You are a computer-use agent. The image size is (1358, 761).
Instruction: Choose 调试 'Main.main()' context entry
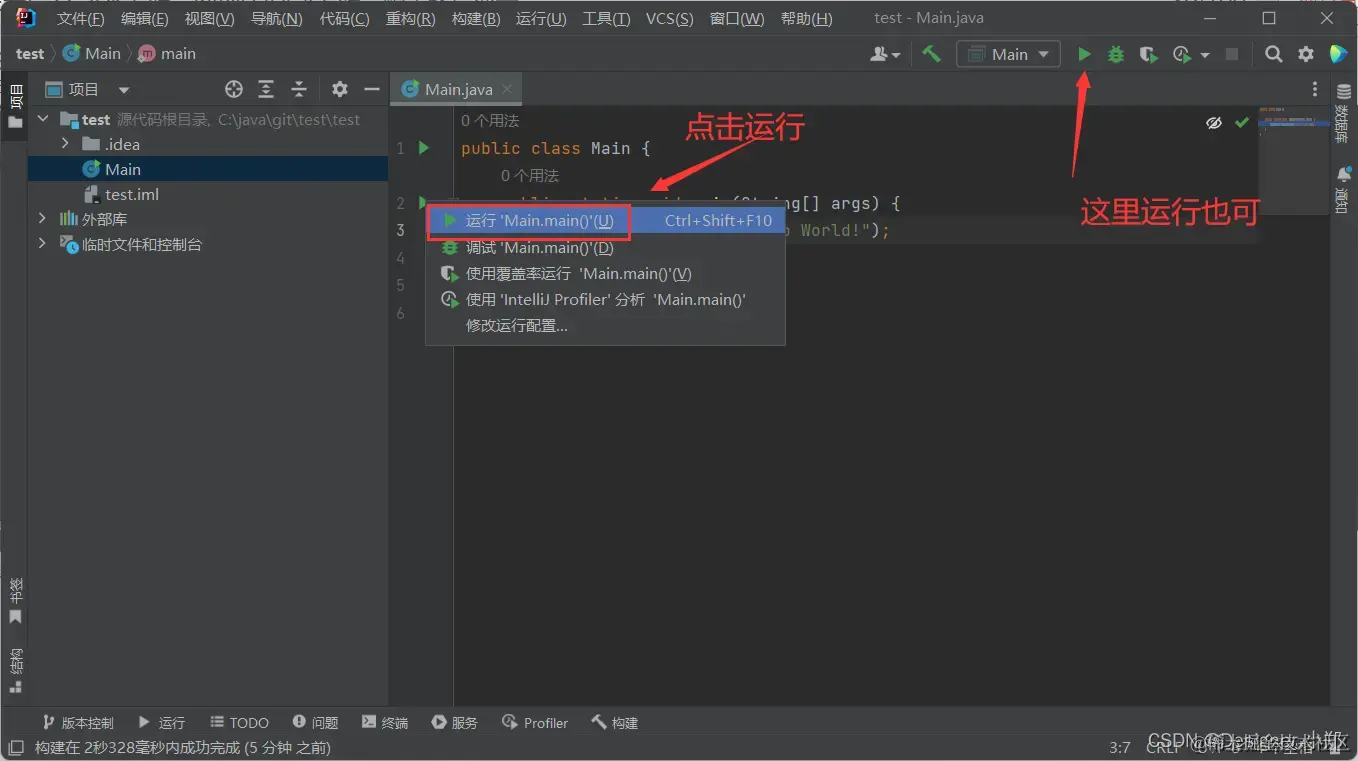click(x=605, y=247)
